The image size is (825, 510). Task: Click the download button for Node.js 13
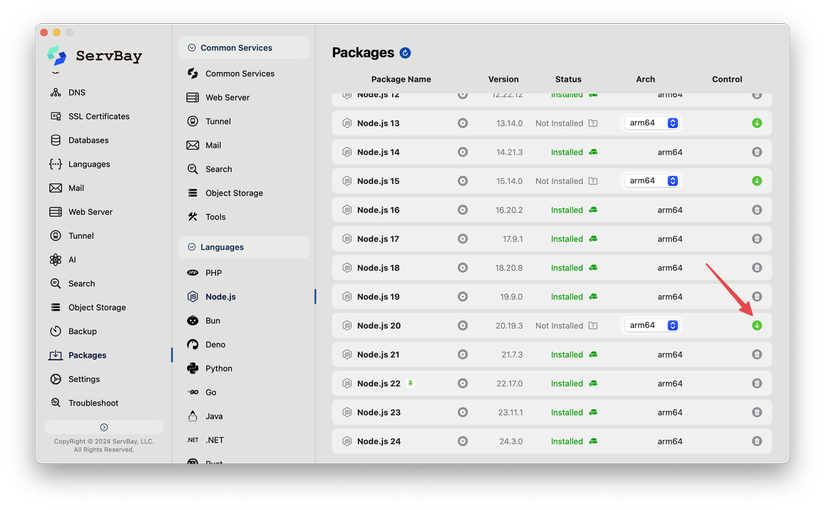pos(757,123)
